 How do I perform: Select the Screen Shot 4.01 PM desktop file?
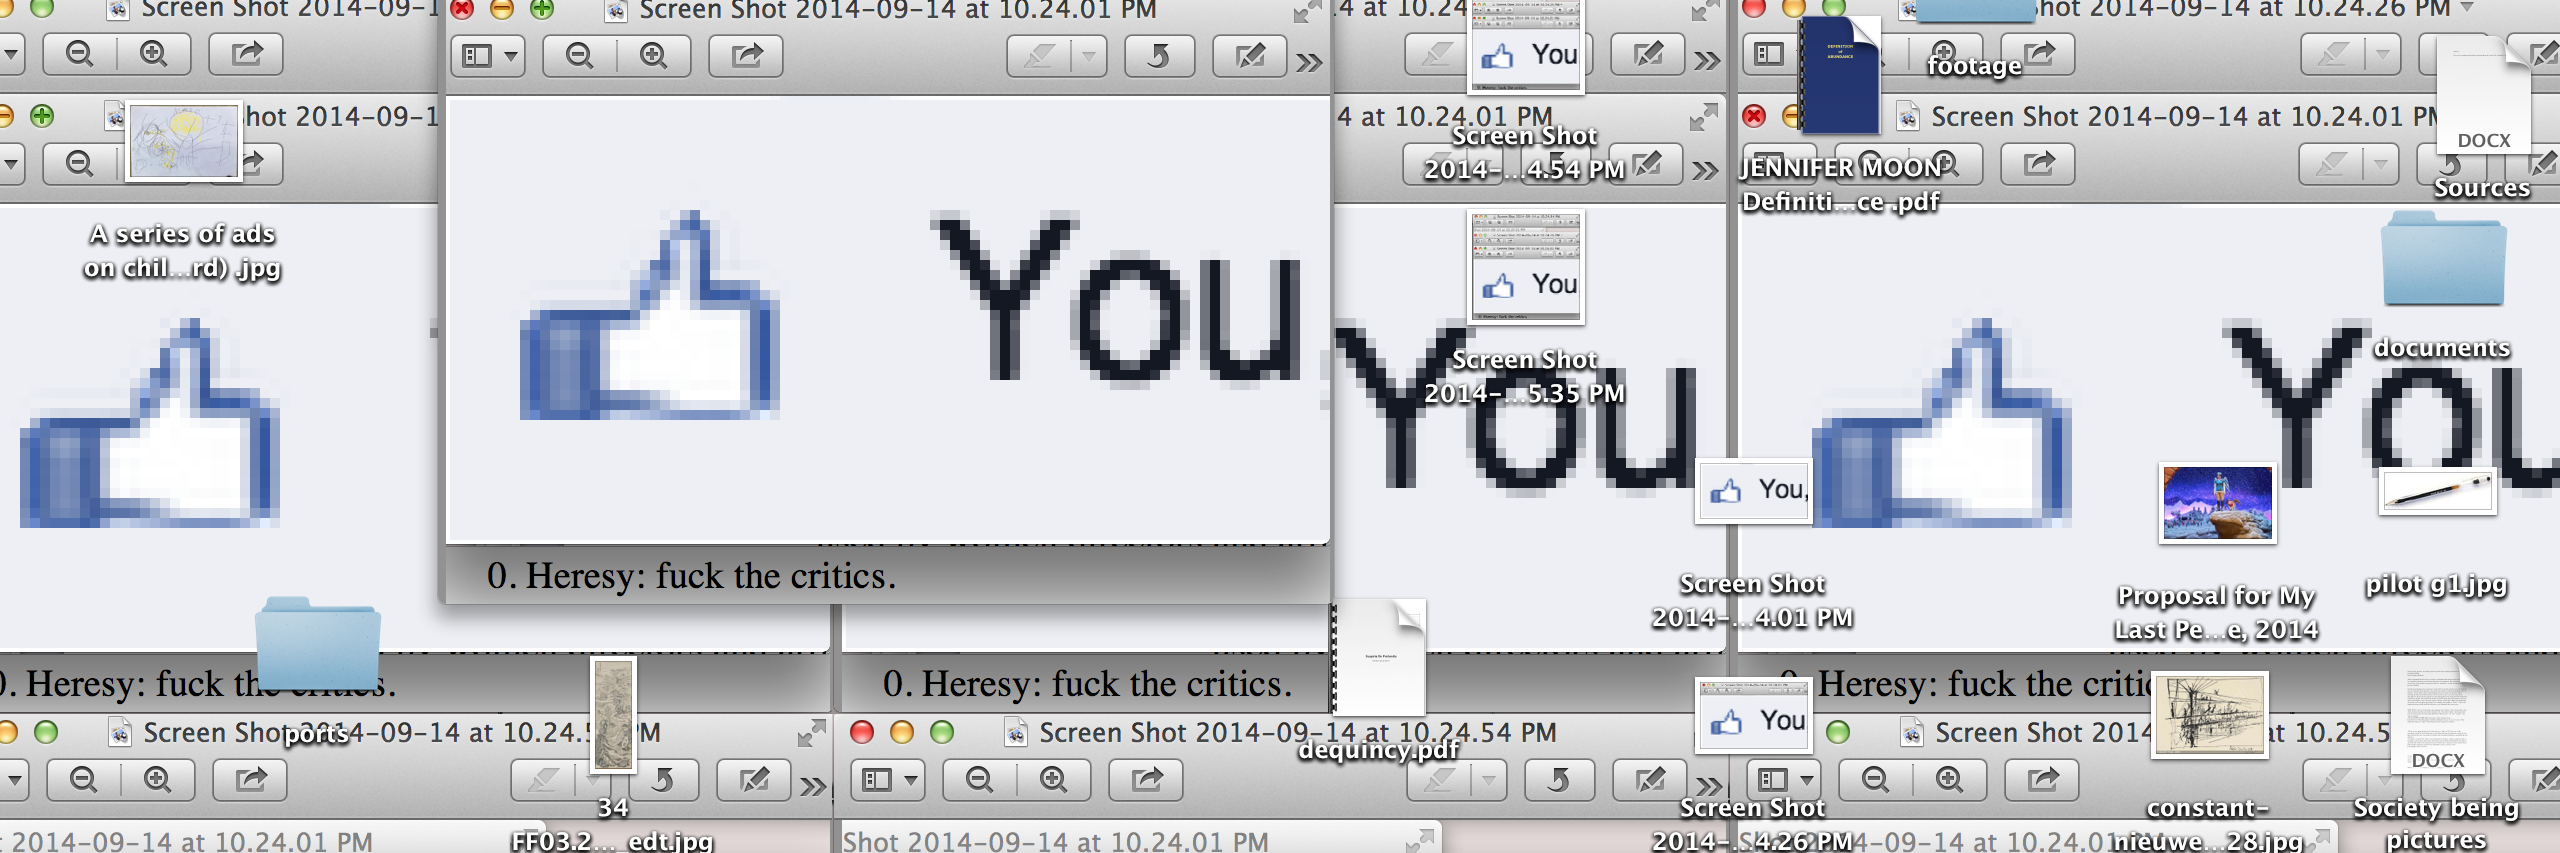click(x=1754, y=491)
